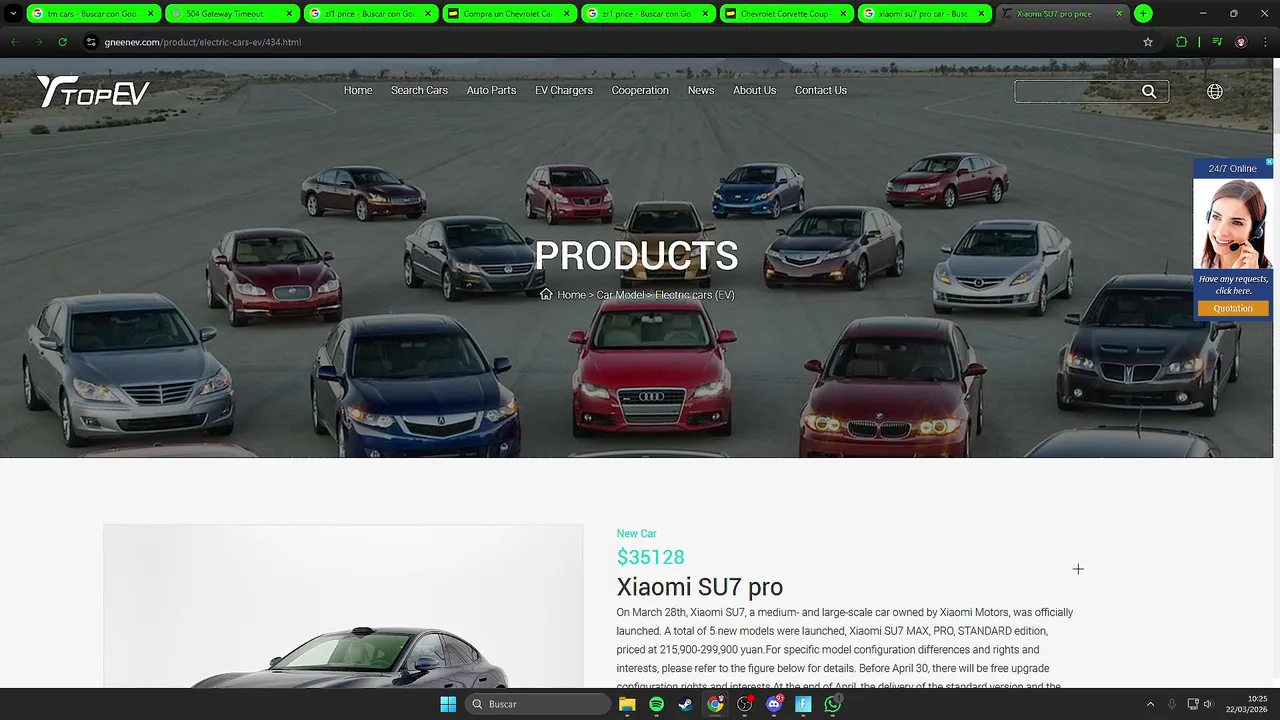Click the address bar URL

pyautogui.click(x=202, y=42)
